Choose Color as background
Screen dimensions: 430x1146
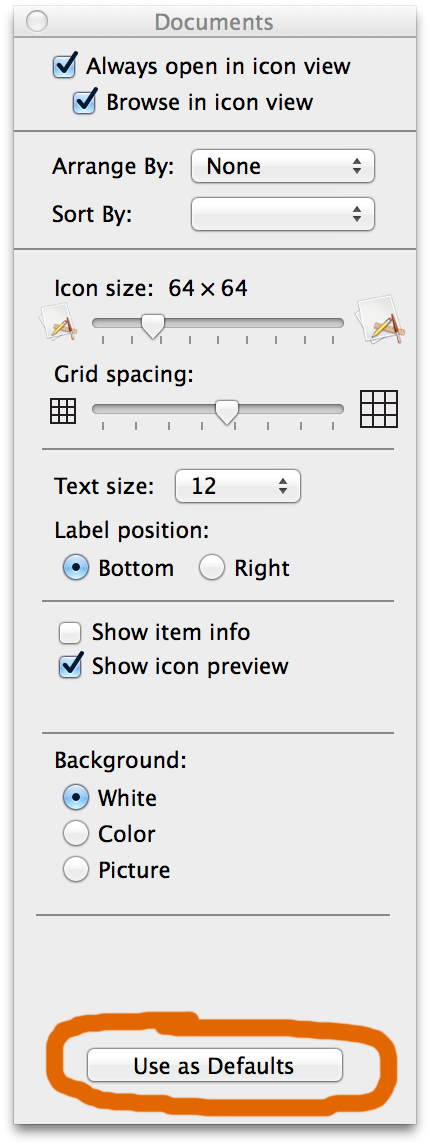click(x=76, y=834)
